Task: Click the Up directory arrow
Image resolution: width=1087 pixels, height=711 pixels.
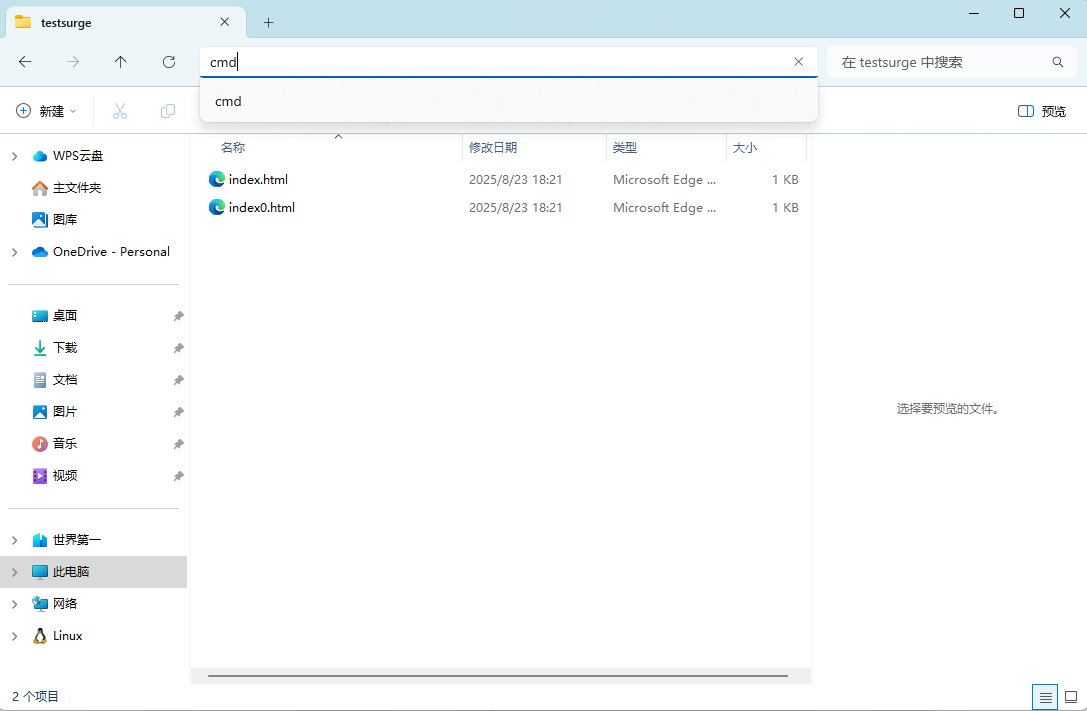Action: coord(121,62)
